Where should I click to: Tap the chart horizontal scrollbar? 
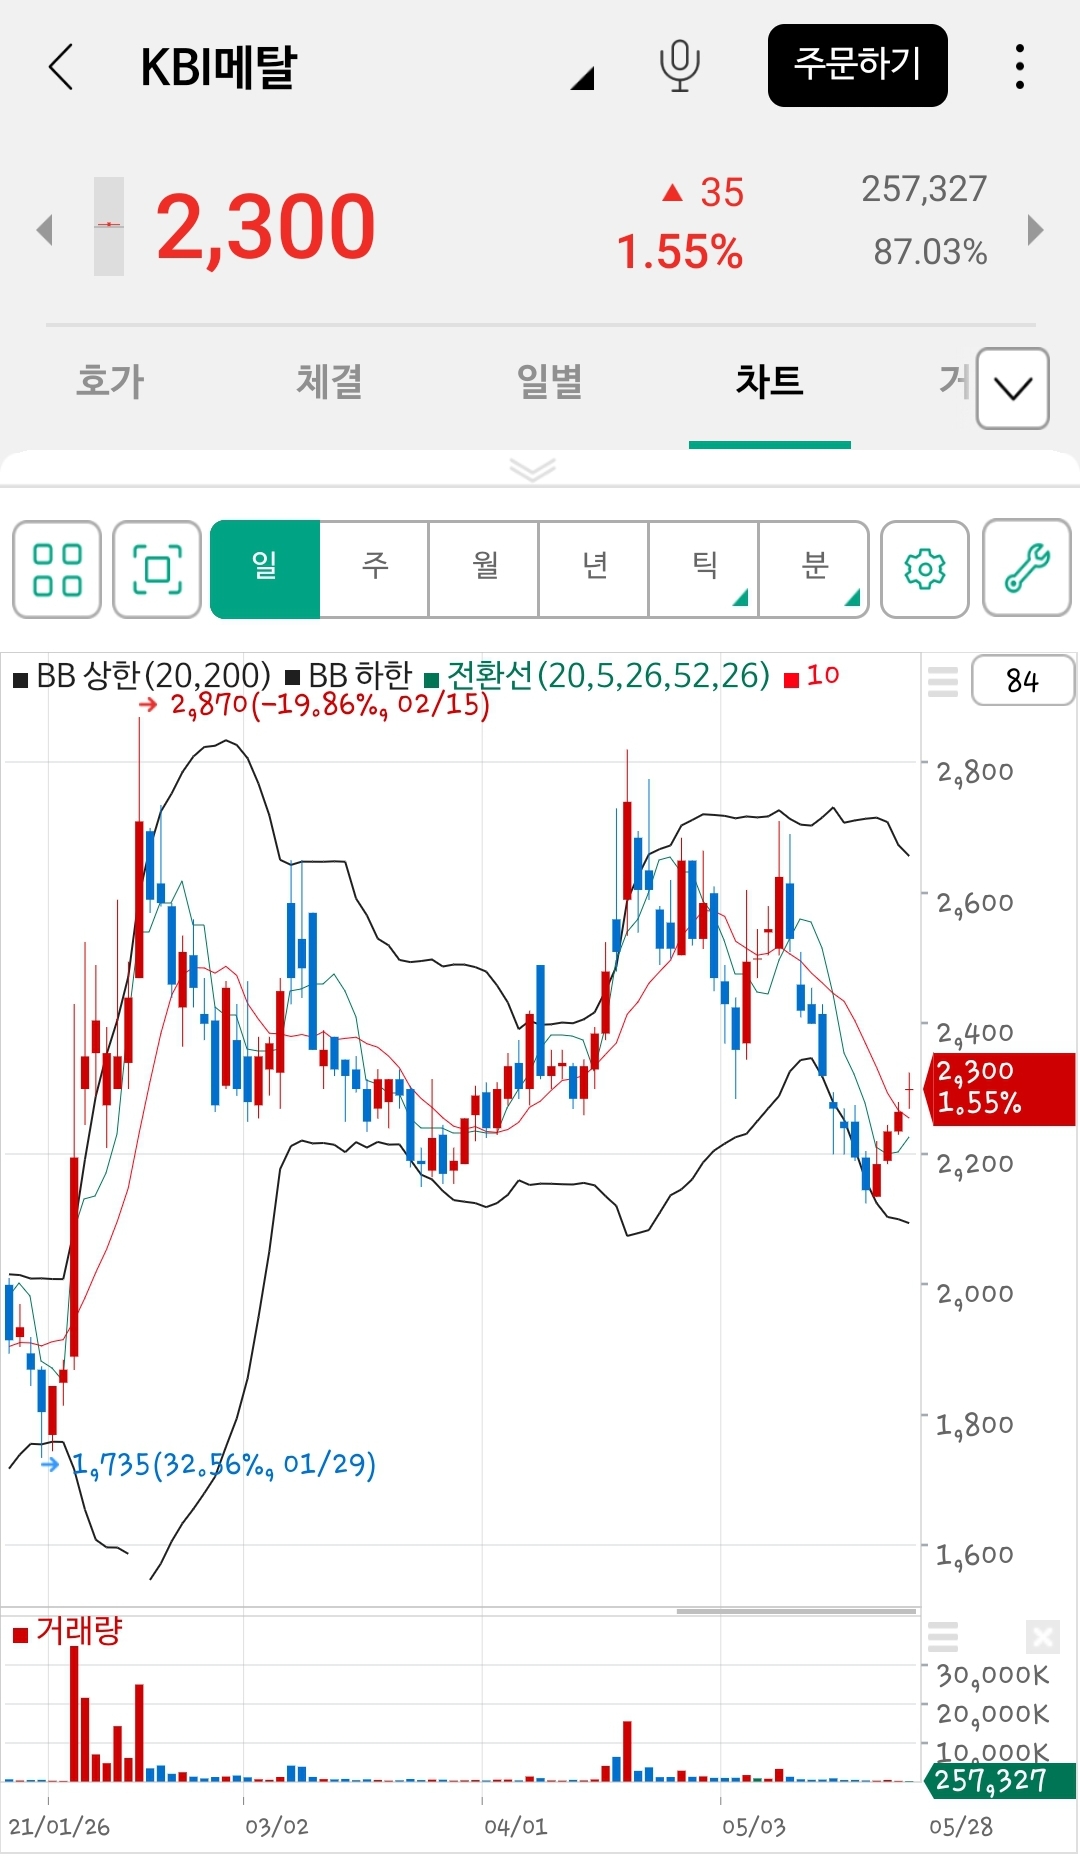coord(797,1611)
